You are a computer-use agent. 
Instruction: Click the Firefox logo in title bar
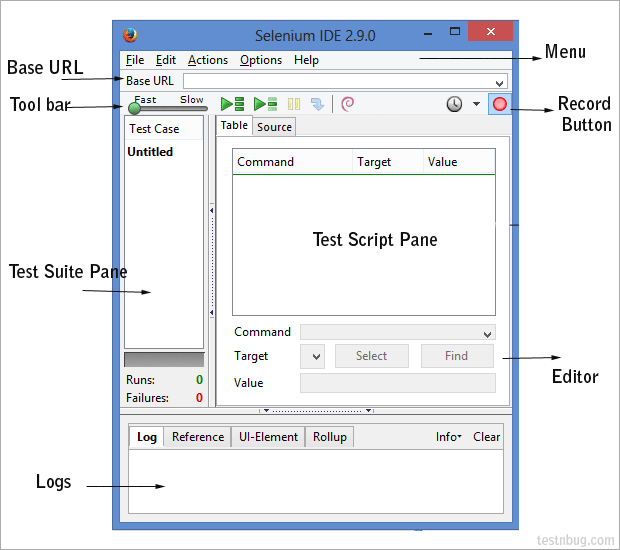[x=130, y=35]
